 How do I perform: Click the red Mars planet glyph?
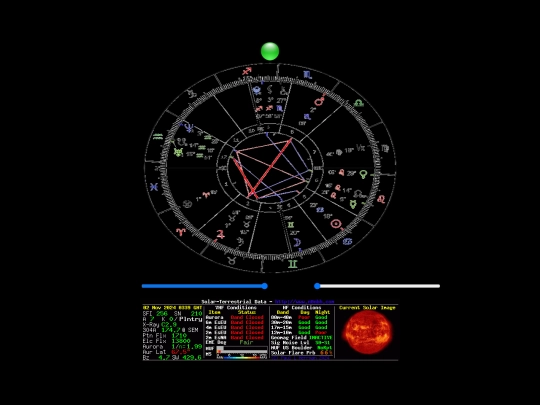click(320, 101)
